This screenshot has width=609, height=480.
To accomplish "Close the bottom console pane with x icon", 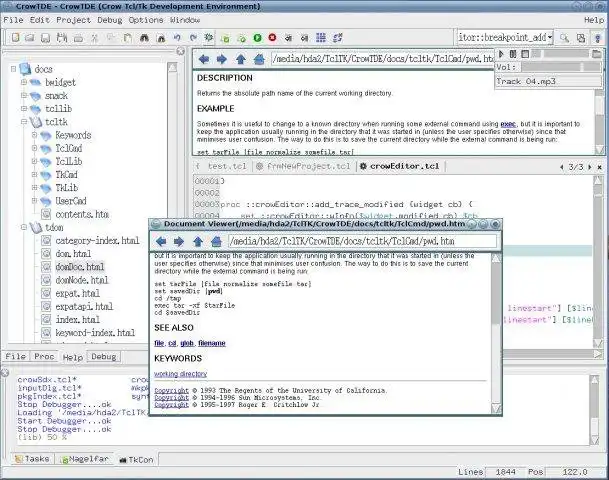I will pos(5,373).
